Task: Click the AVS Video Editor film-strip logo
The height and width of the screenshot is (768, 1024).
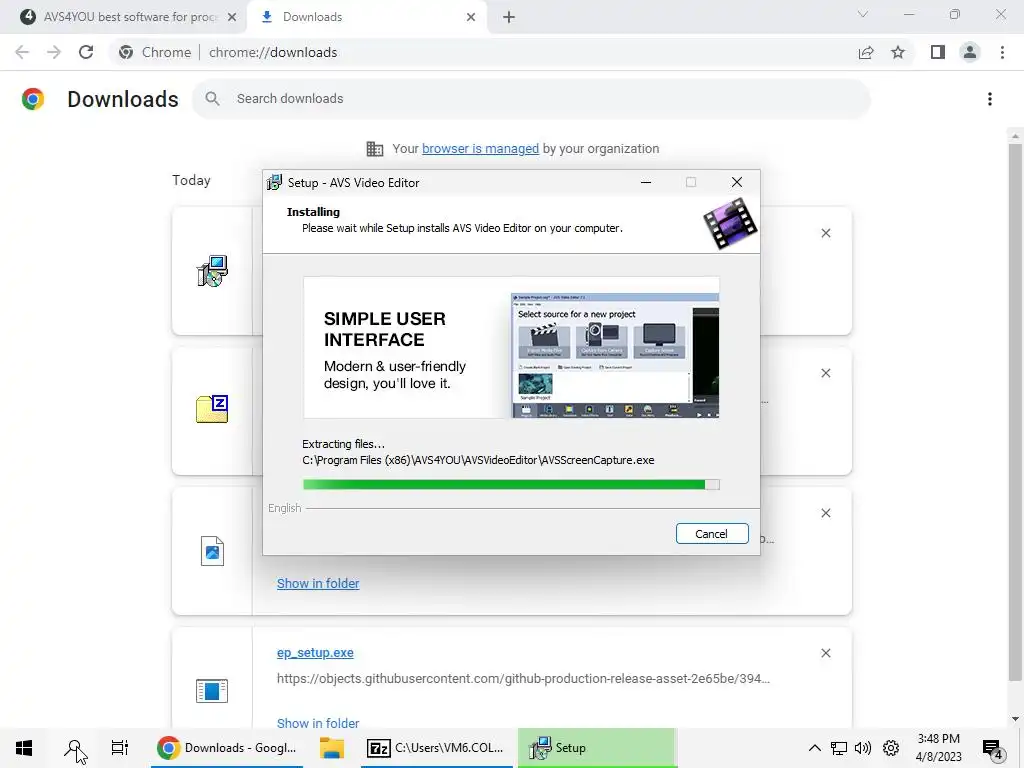Action: click(x=730, y=224)
